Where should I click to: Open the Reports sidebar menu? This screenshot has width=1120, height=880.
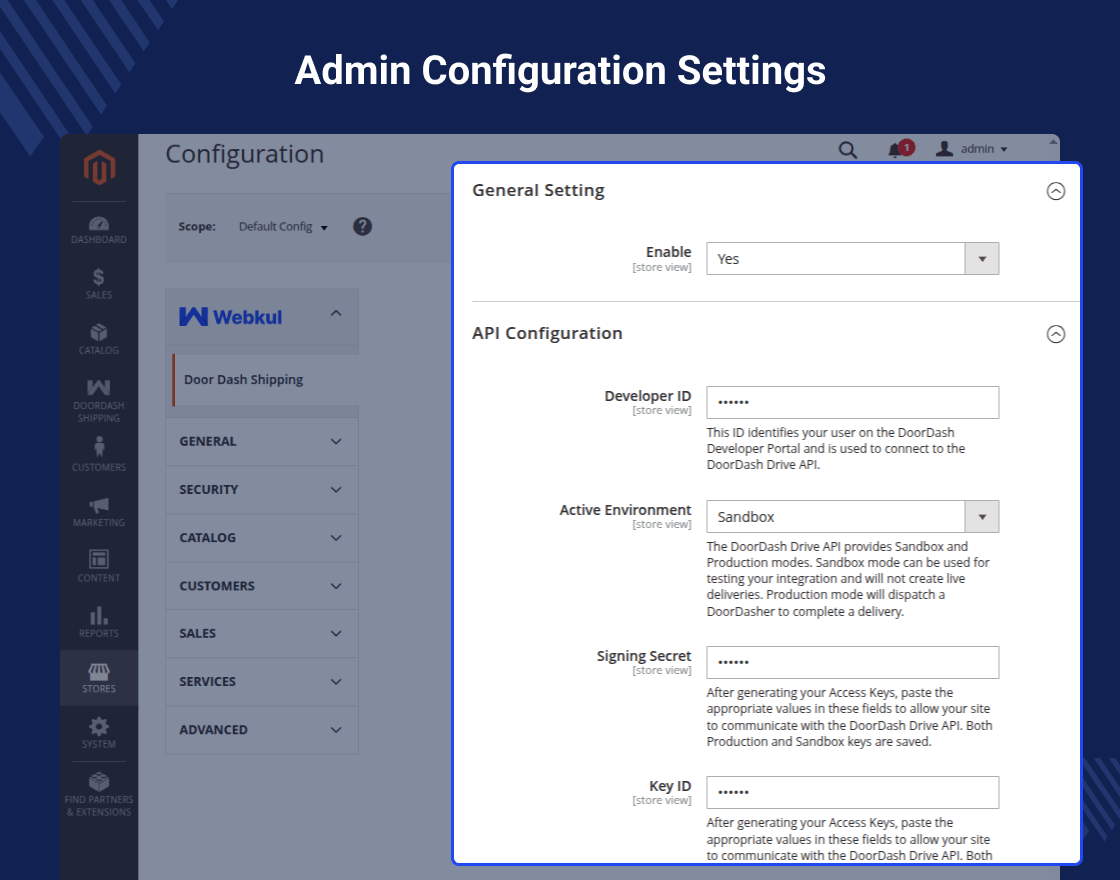99,622
